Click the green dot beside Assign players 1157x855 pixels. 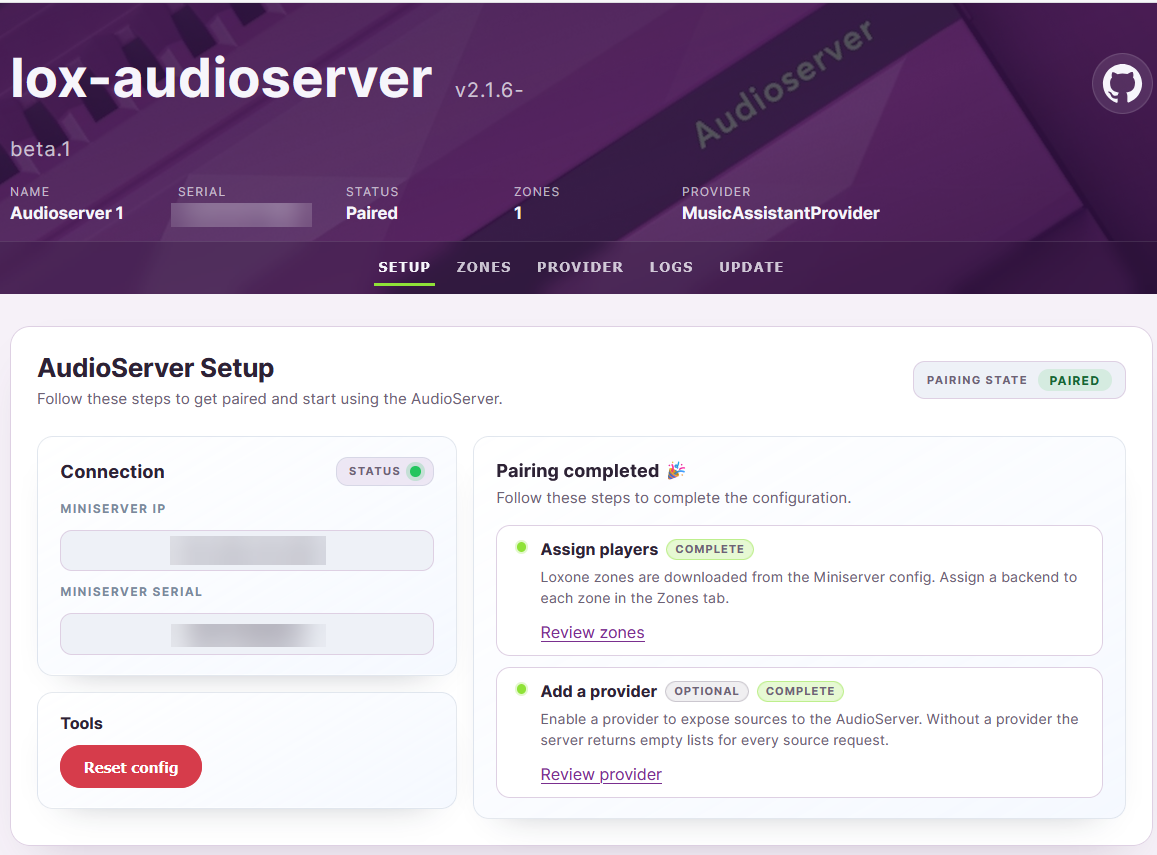521,547
